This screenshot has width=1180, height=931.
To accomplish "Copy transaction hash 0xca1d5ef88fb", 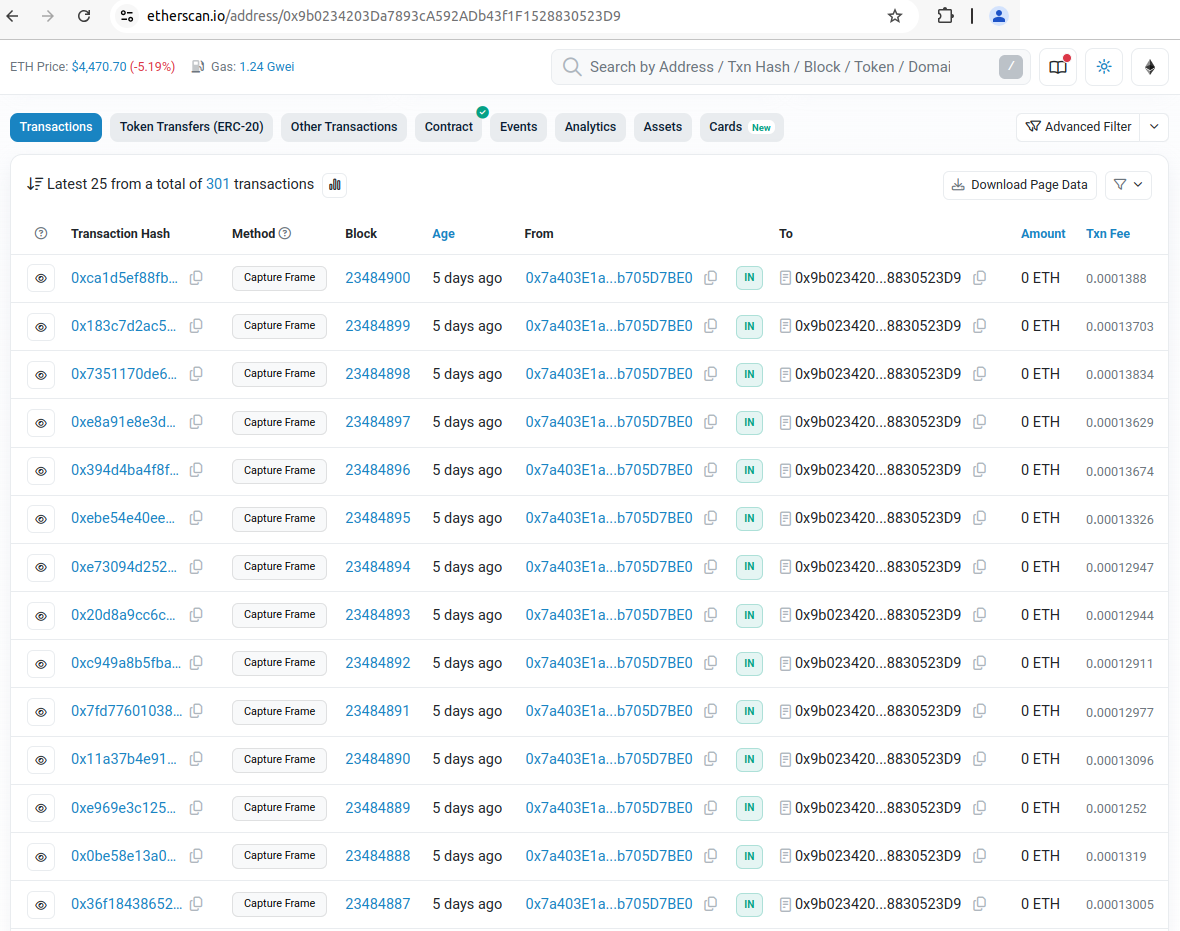I will click(196, 278).
